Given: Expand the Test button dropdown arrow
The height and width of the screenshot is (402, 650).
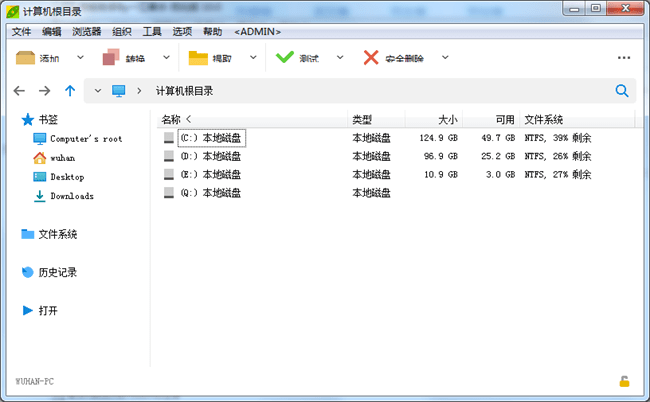Looking at the screenshot, I should 340,58.
